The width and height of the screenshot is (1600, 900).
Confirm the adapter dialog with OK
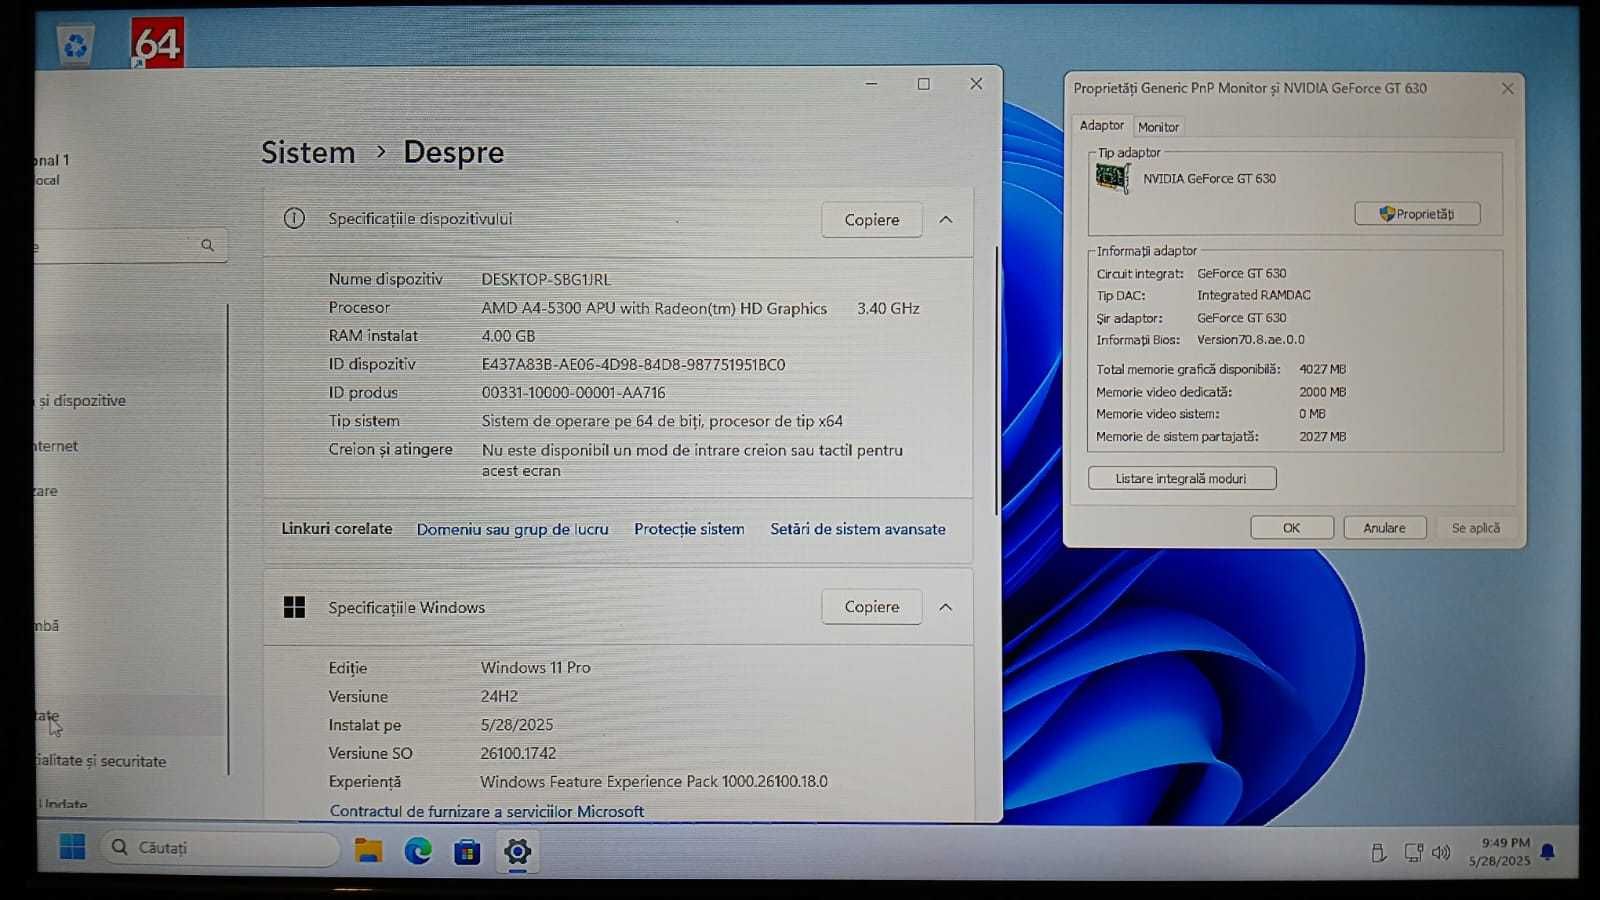click(x=1292, y=528)
